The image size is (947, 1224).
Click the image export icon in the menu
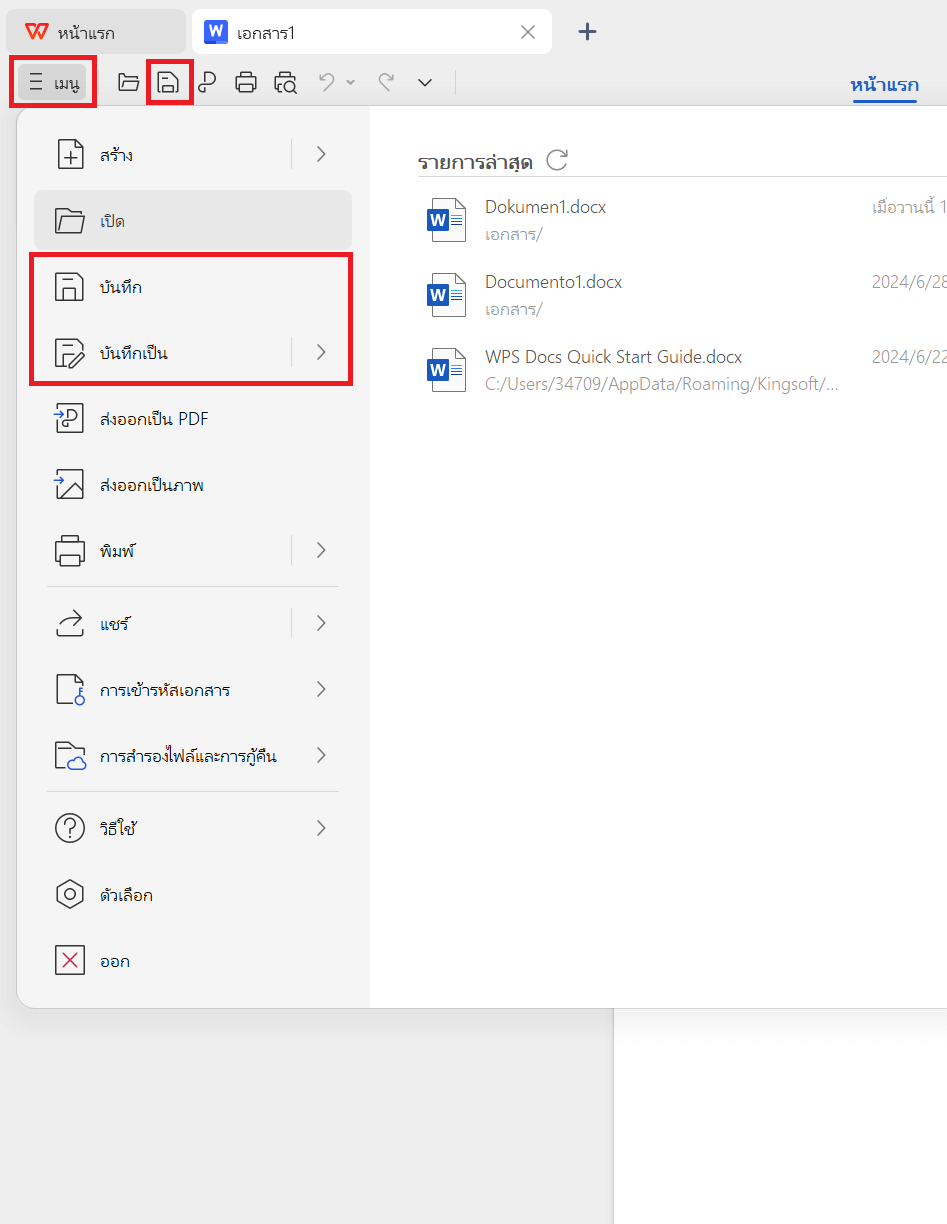69,485
